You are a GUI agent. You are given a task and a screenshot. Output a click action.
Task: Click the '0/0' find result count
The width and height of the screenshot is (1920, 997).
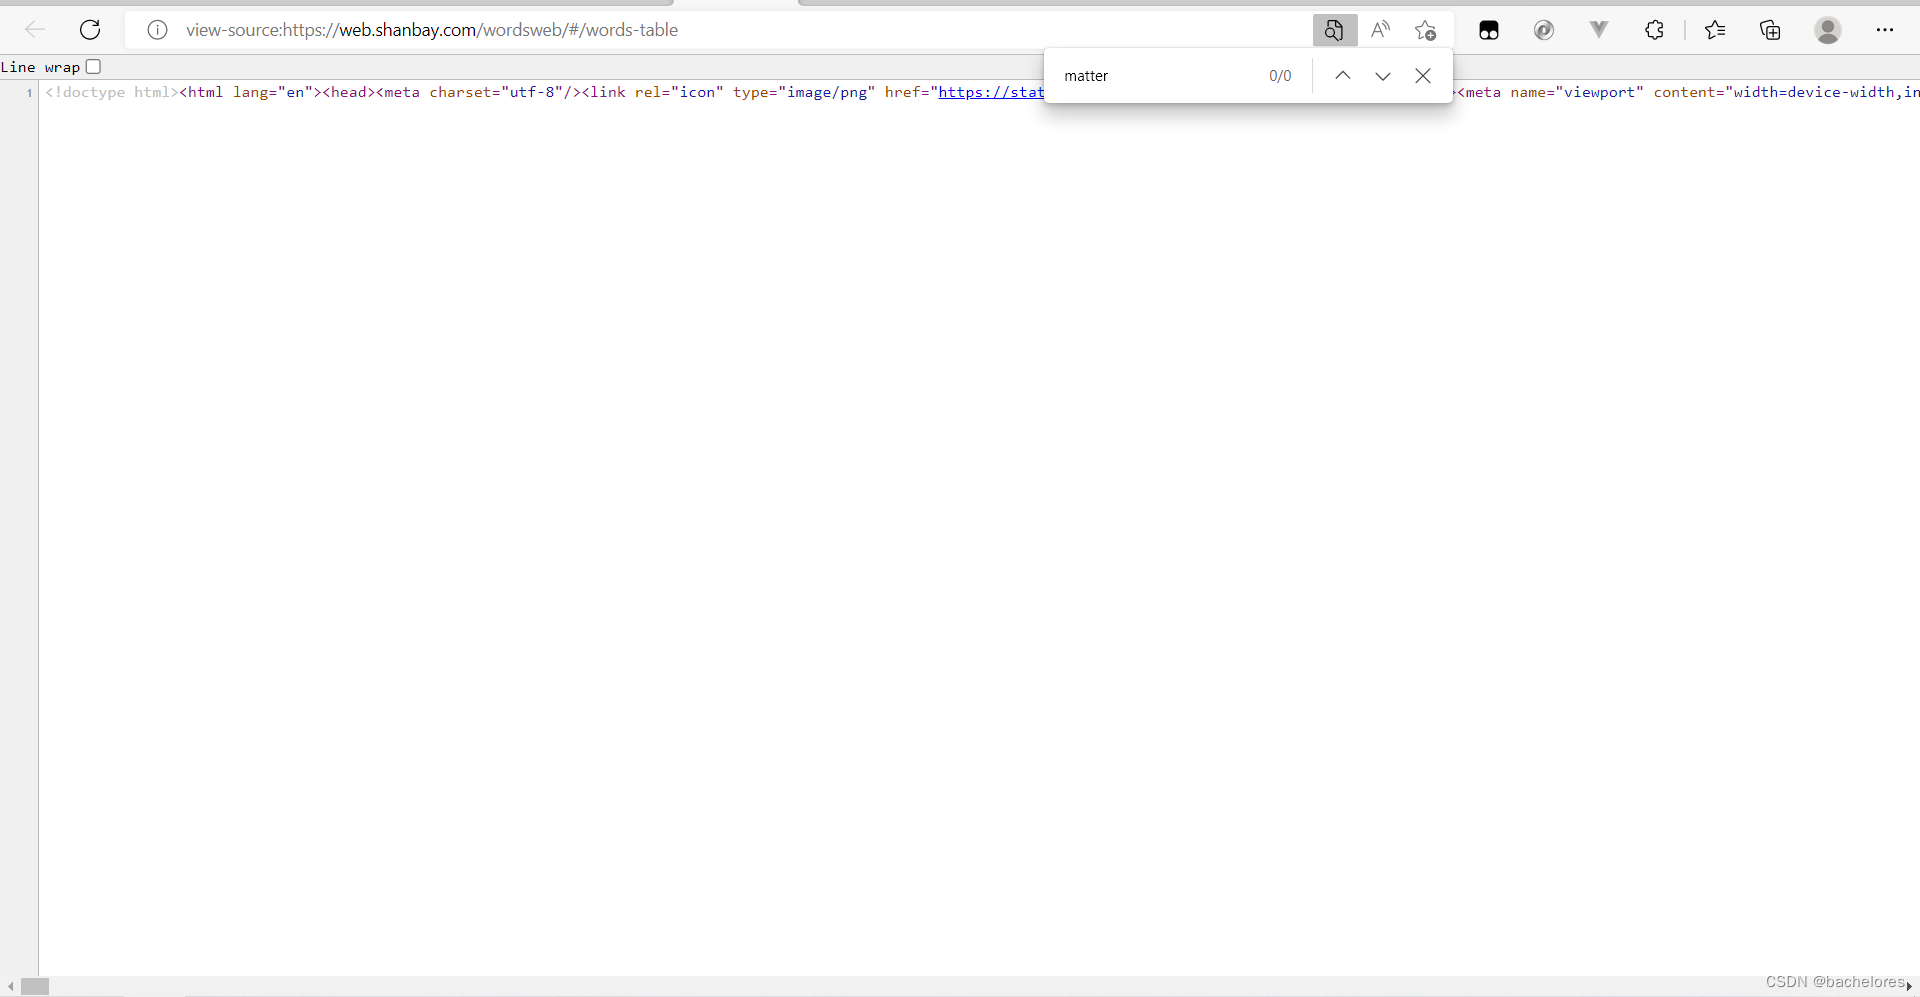click(1280, 76)
